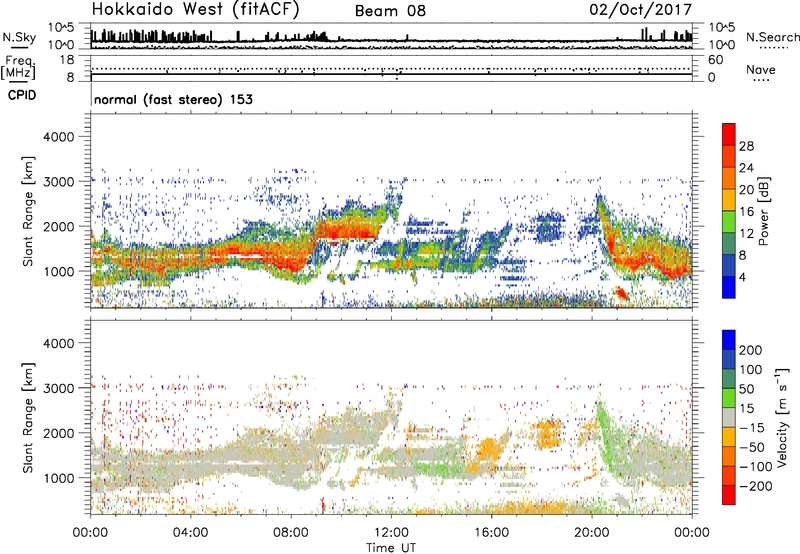The image size is (800, 554).
Task: Click the '16:00' time tick label
Action: [x=491, y=533]
